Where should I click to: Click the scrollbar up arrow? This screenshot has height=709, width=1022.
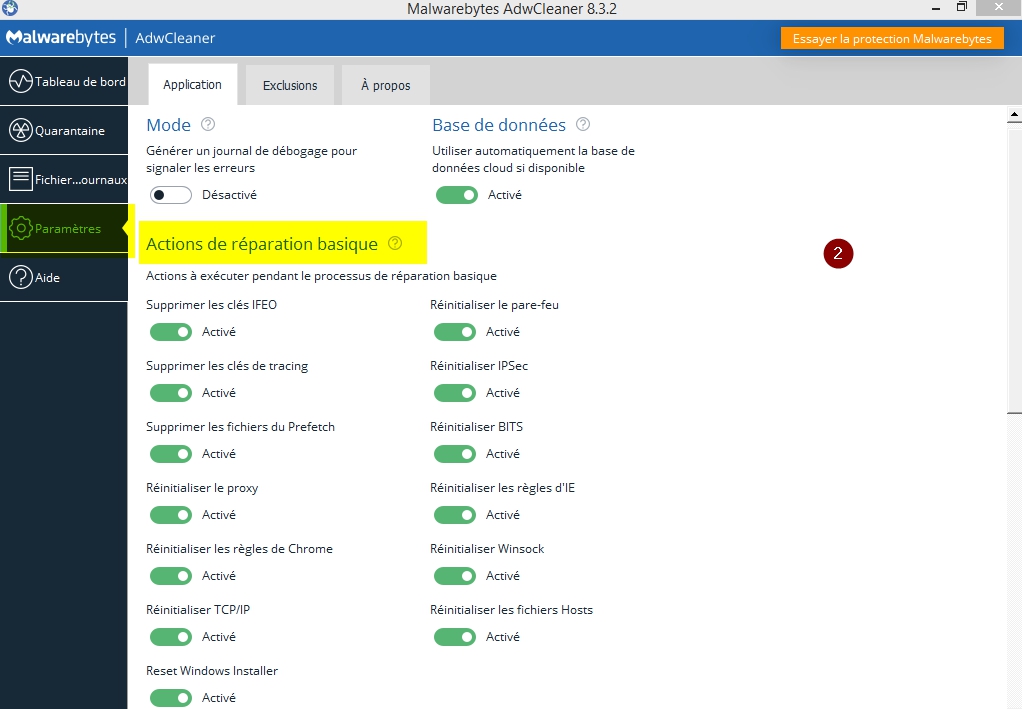[1014, 114]
